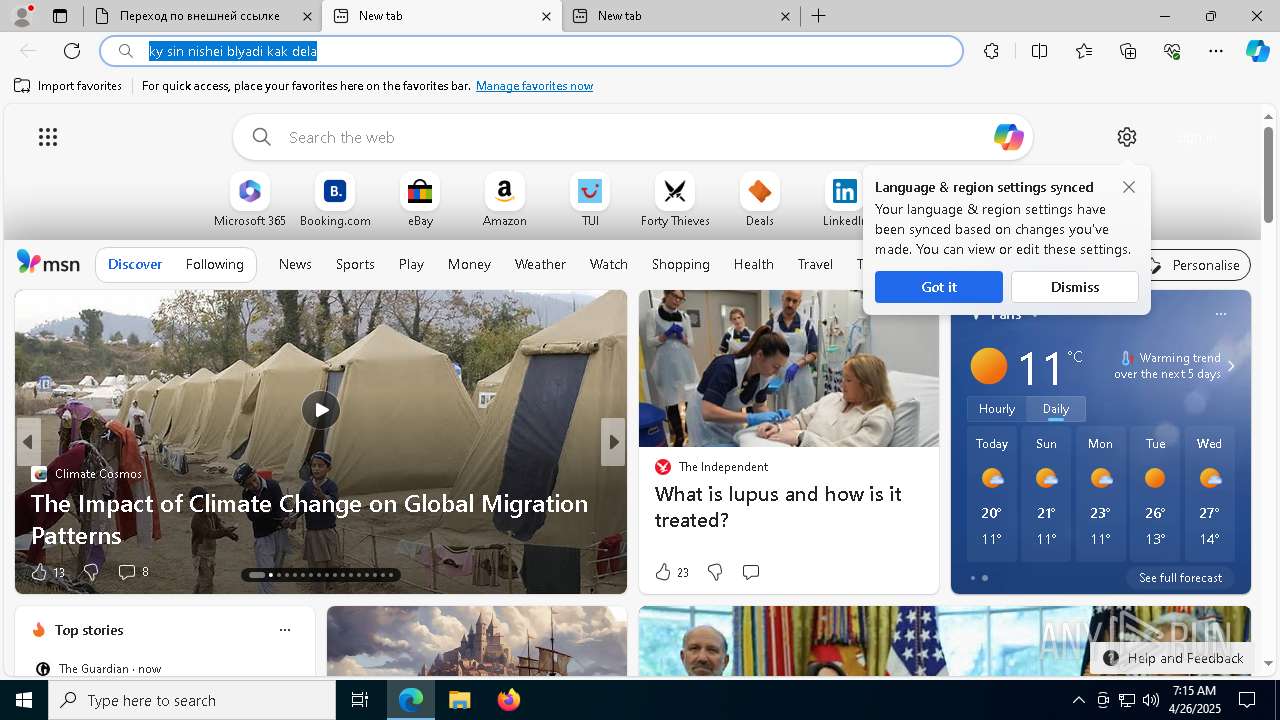This screenshot has height=720, width=1280.
Task: Focus the Search the web field
Action: pyautogui.click(x=632, y=137)
